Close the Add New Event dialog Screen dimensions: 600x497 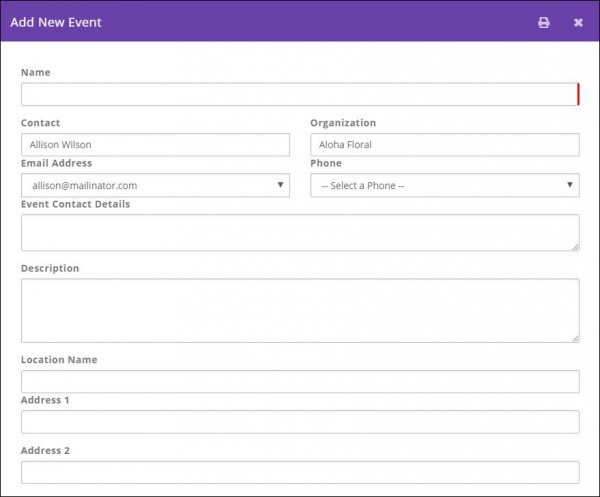pos(578,22)
